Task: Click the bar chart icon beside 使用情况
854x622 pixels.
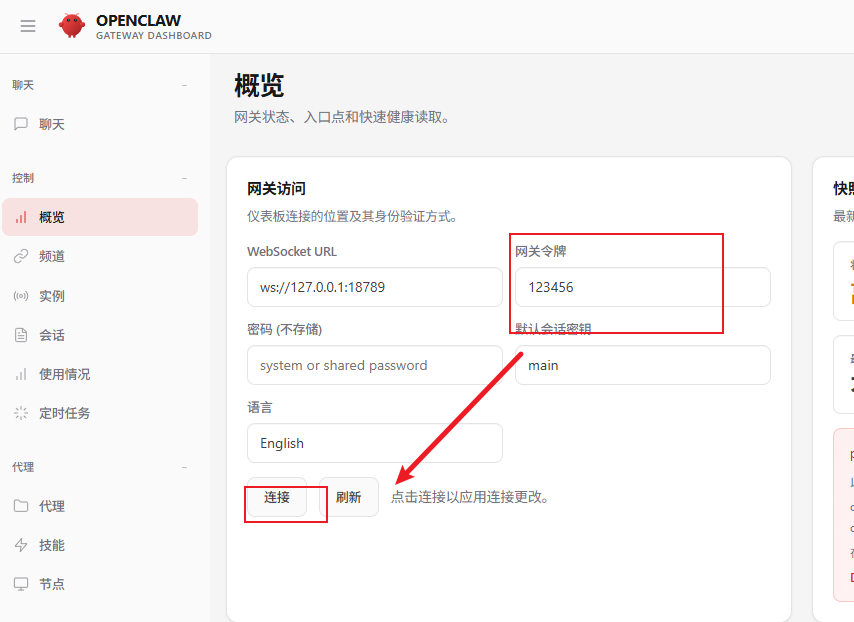Action: point(21,374)
